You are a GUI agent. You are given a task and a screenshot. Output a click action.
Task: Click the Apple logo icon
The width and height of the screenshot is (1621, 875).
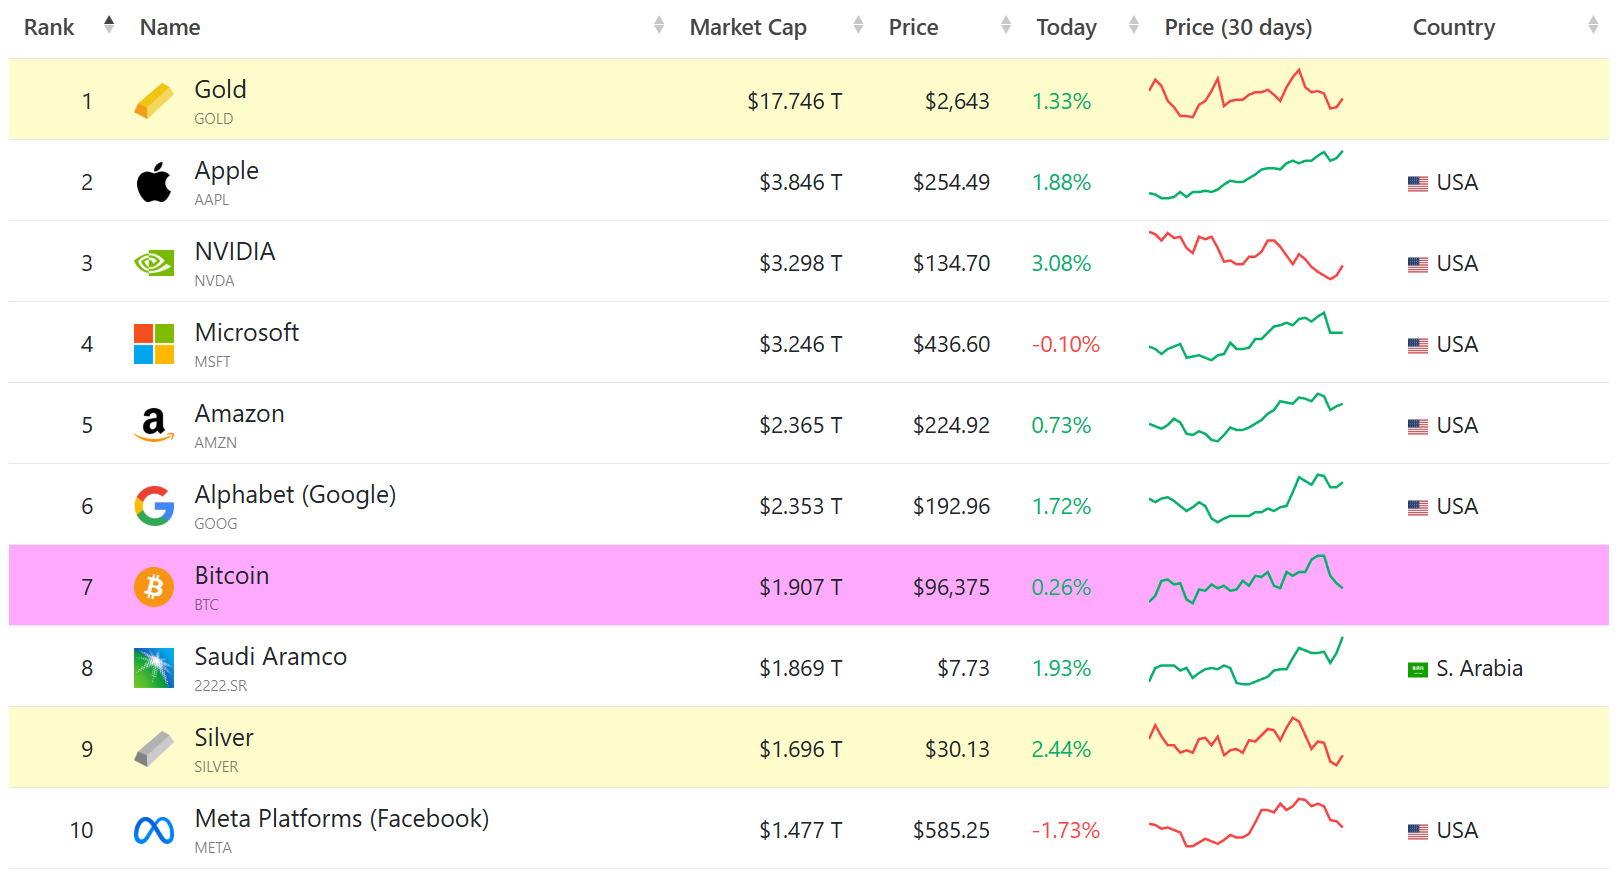click(x=154, y=182)
